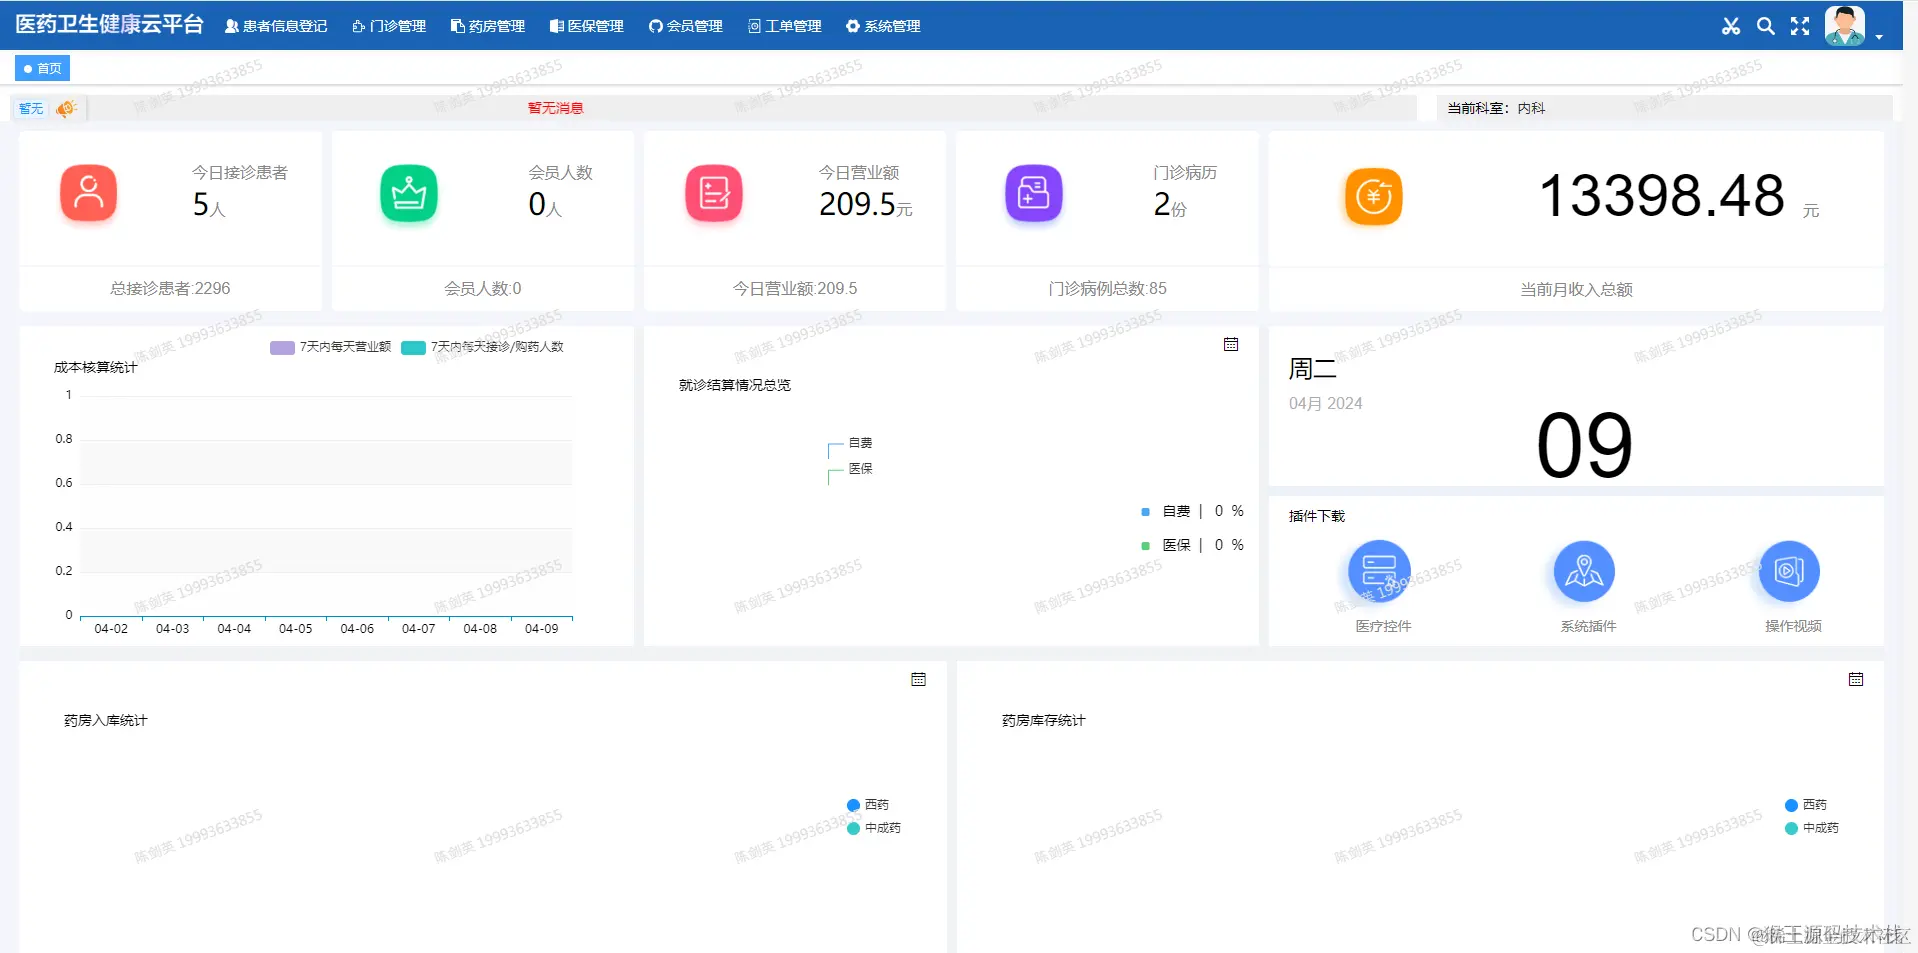Click the fullscreen expand icon

point(1799,26)
